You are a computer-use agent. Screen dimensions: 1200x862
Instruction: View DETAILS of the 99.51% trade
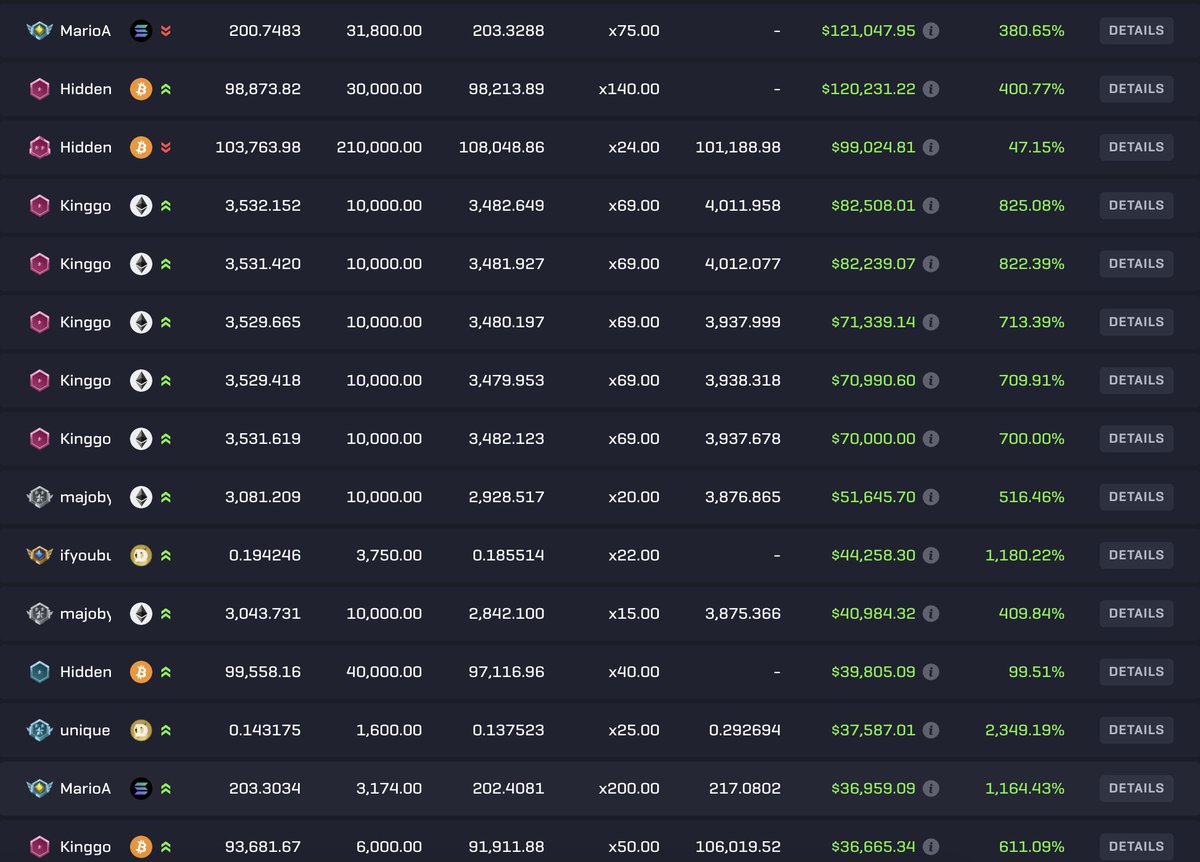coord(1136,672)
